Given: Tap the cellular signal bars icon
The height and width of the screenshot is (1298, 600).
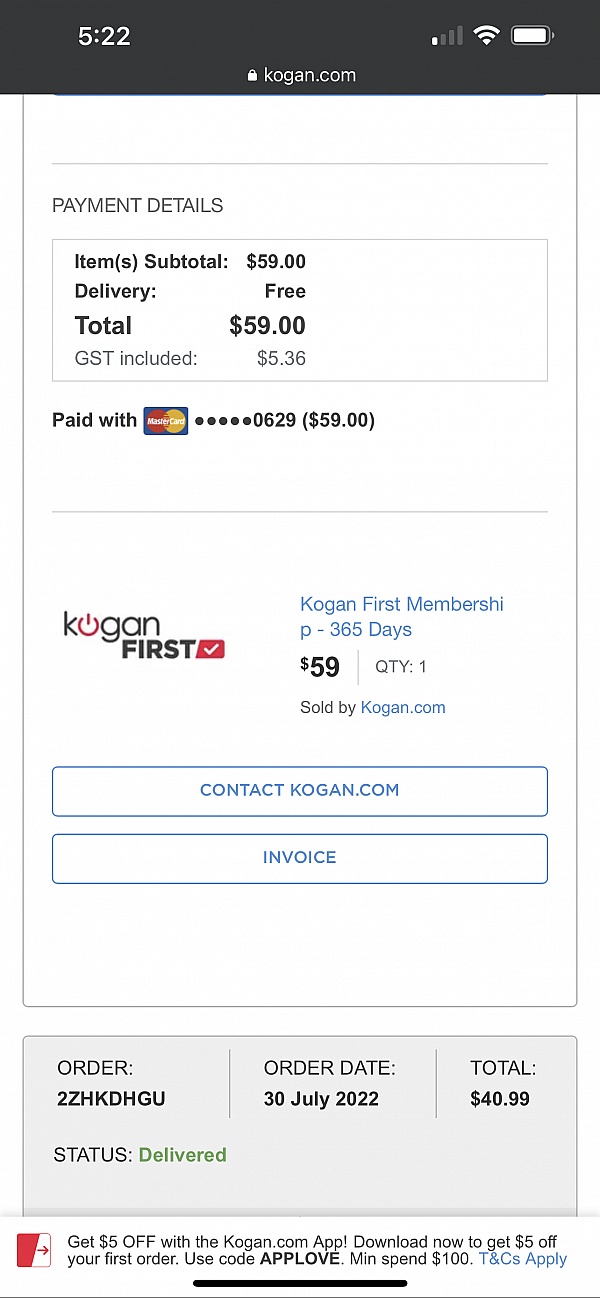Looking at the screenshot, I should 447,38.
